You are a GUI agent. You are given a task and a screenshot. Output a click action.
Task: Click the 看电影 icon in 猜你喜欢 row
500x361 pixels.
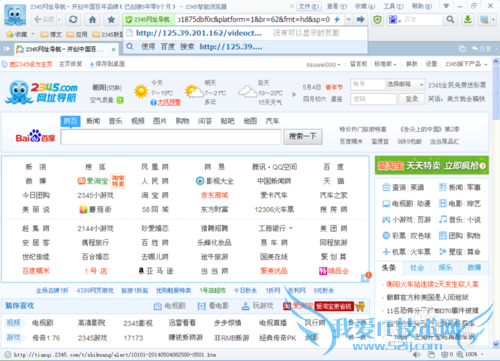(201, 306)
